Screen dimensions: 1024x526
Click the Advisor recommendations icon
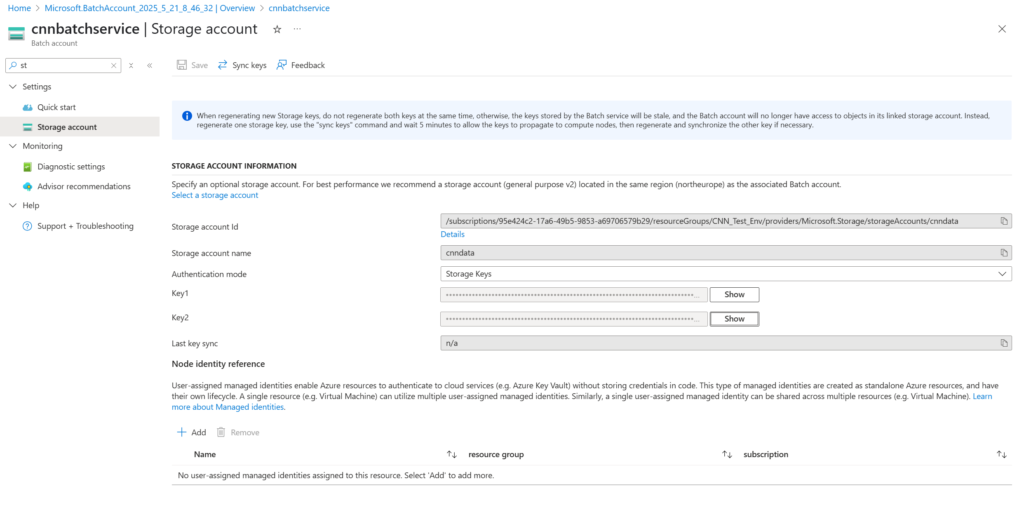pos(27,186)
